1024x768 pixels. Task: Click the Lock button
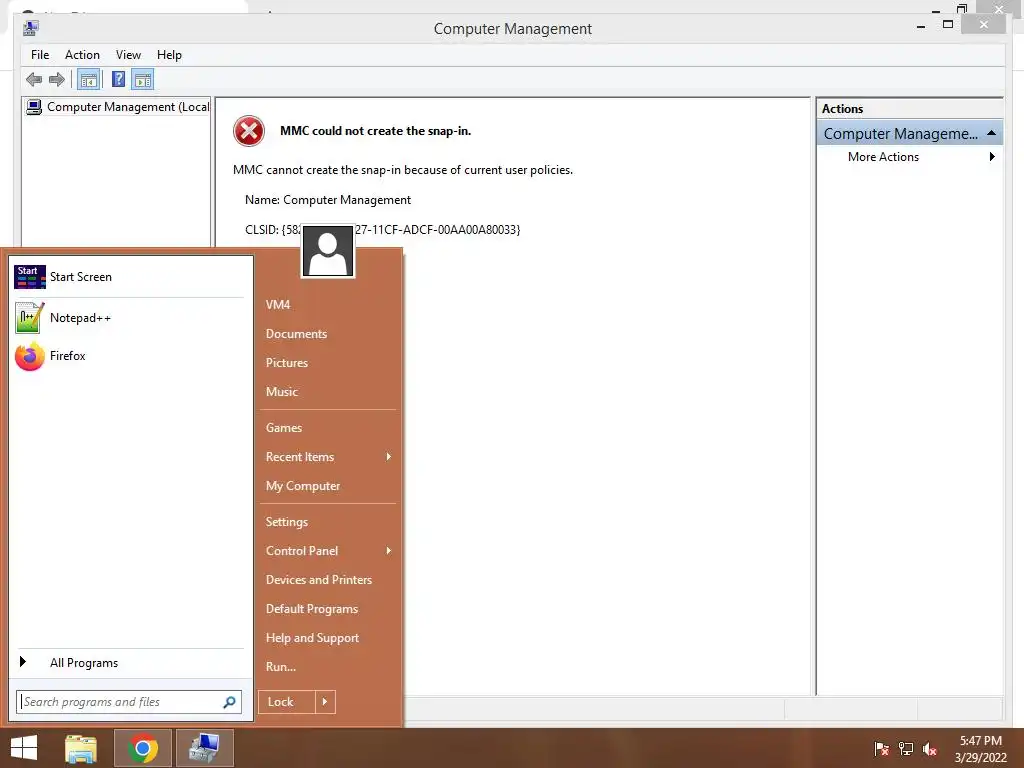click(x=287, y=702)
